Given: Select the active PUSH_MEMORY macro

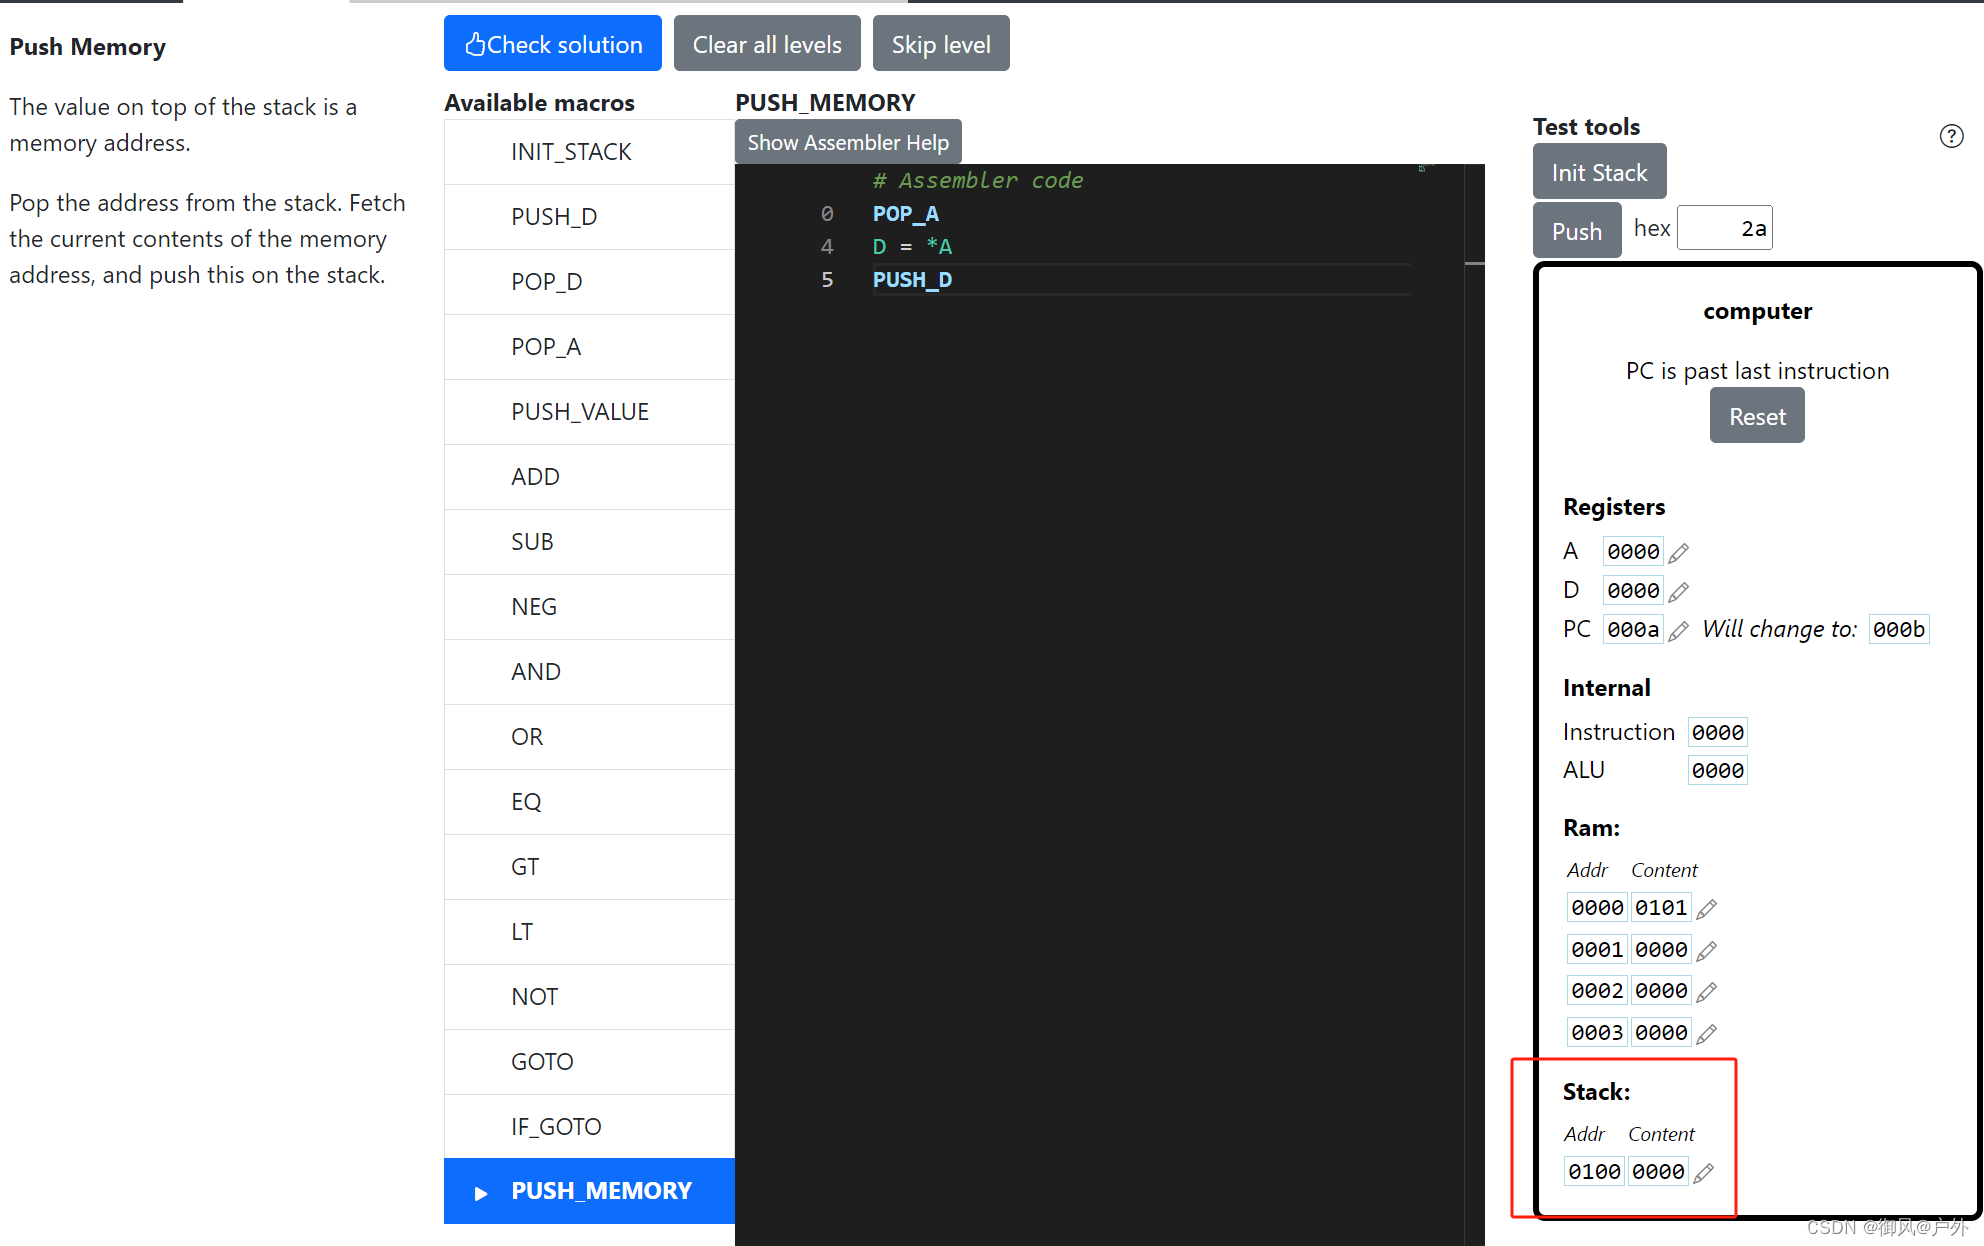Looking at the screenshot, I should tap(589, 1191).
